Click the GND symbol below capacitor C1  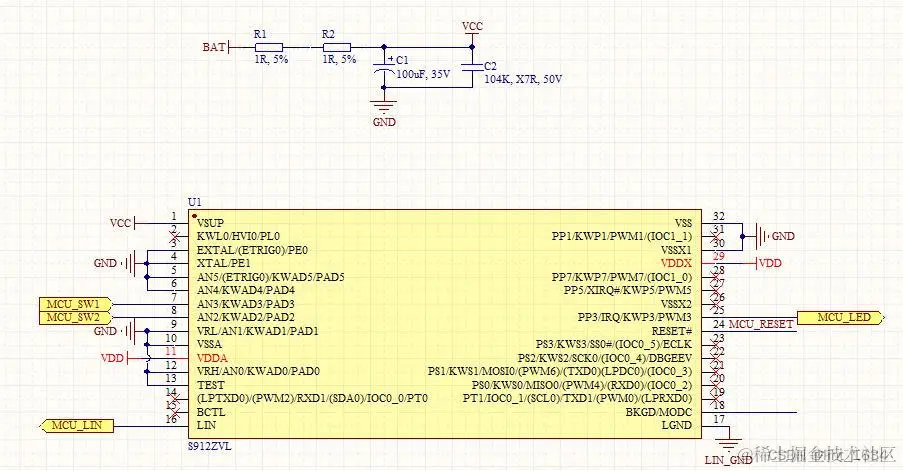click(384, 107)
